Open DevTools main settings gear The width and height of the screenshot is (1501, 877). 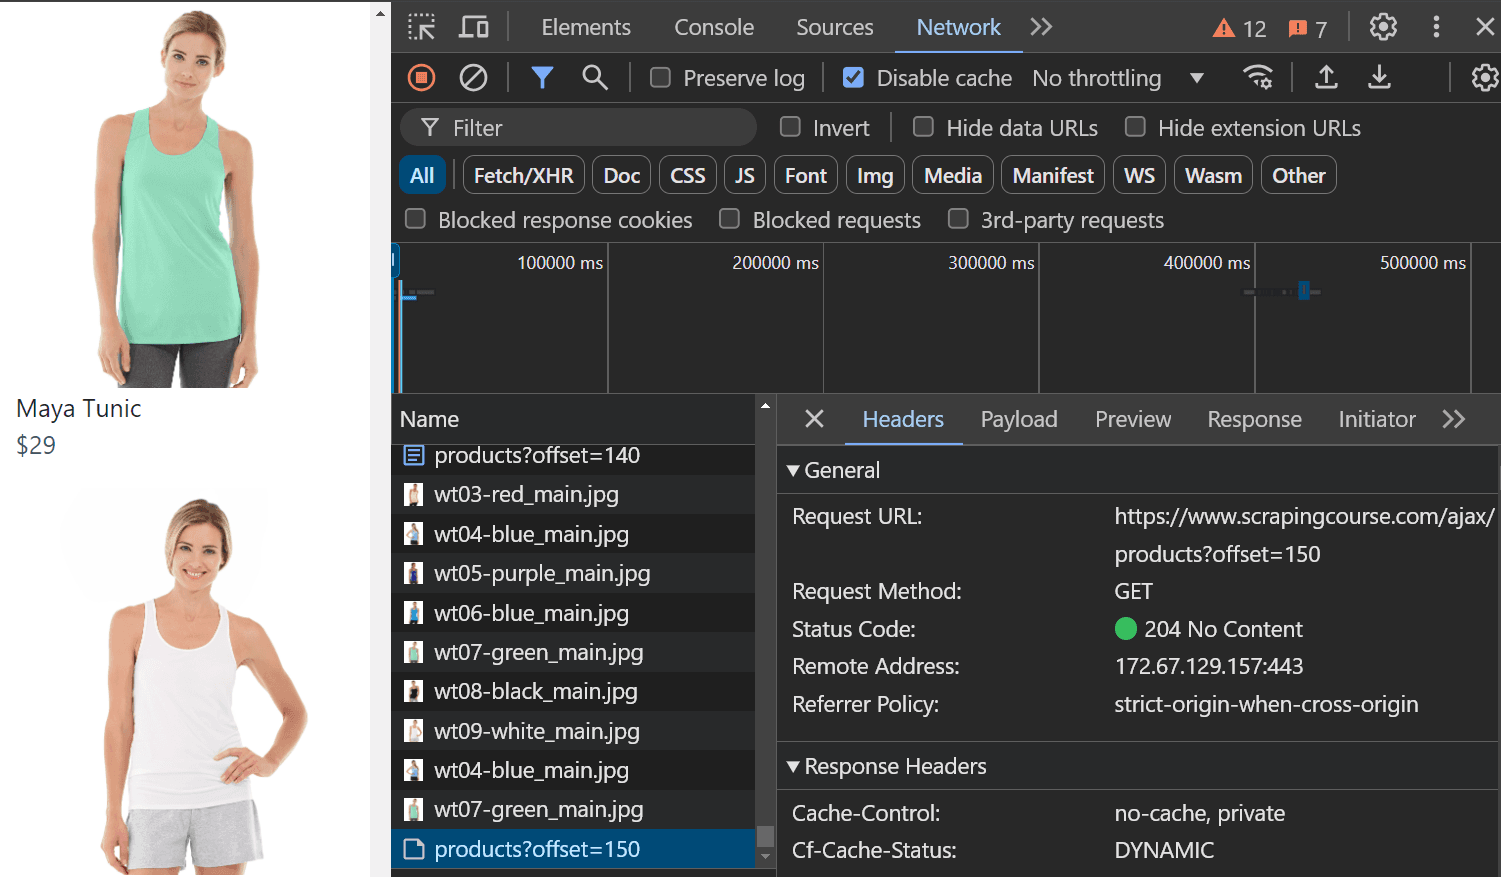click(1383, 27)
